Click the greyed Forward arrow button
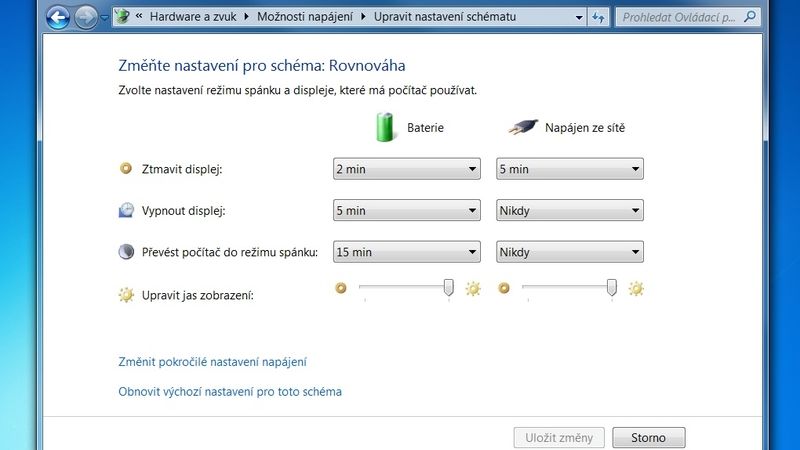 point(86,18)
